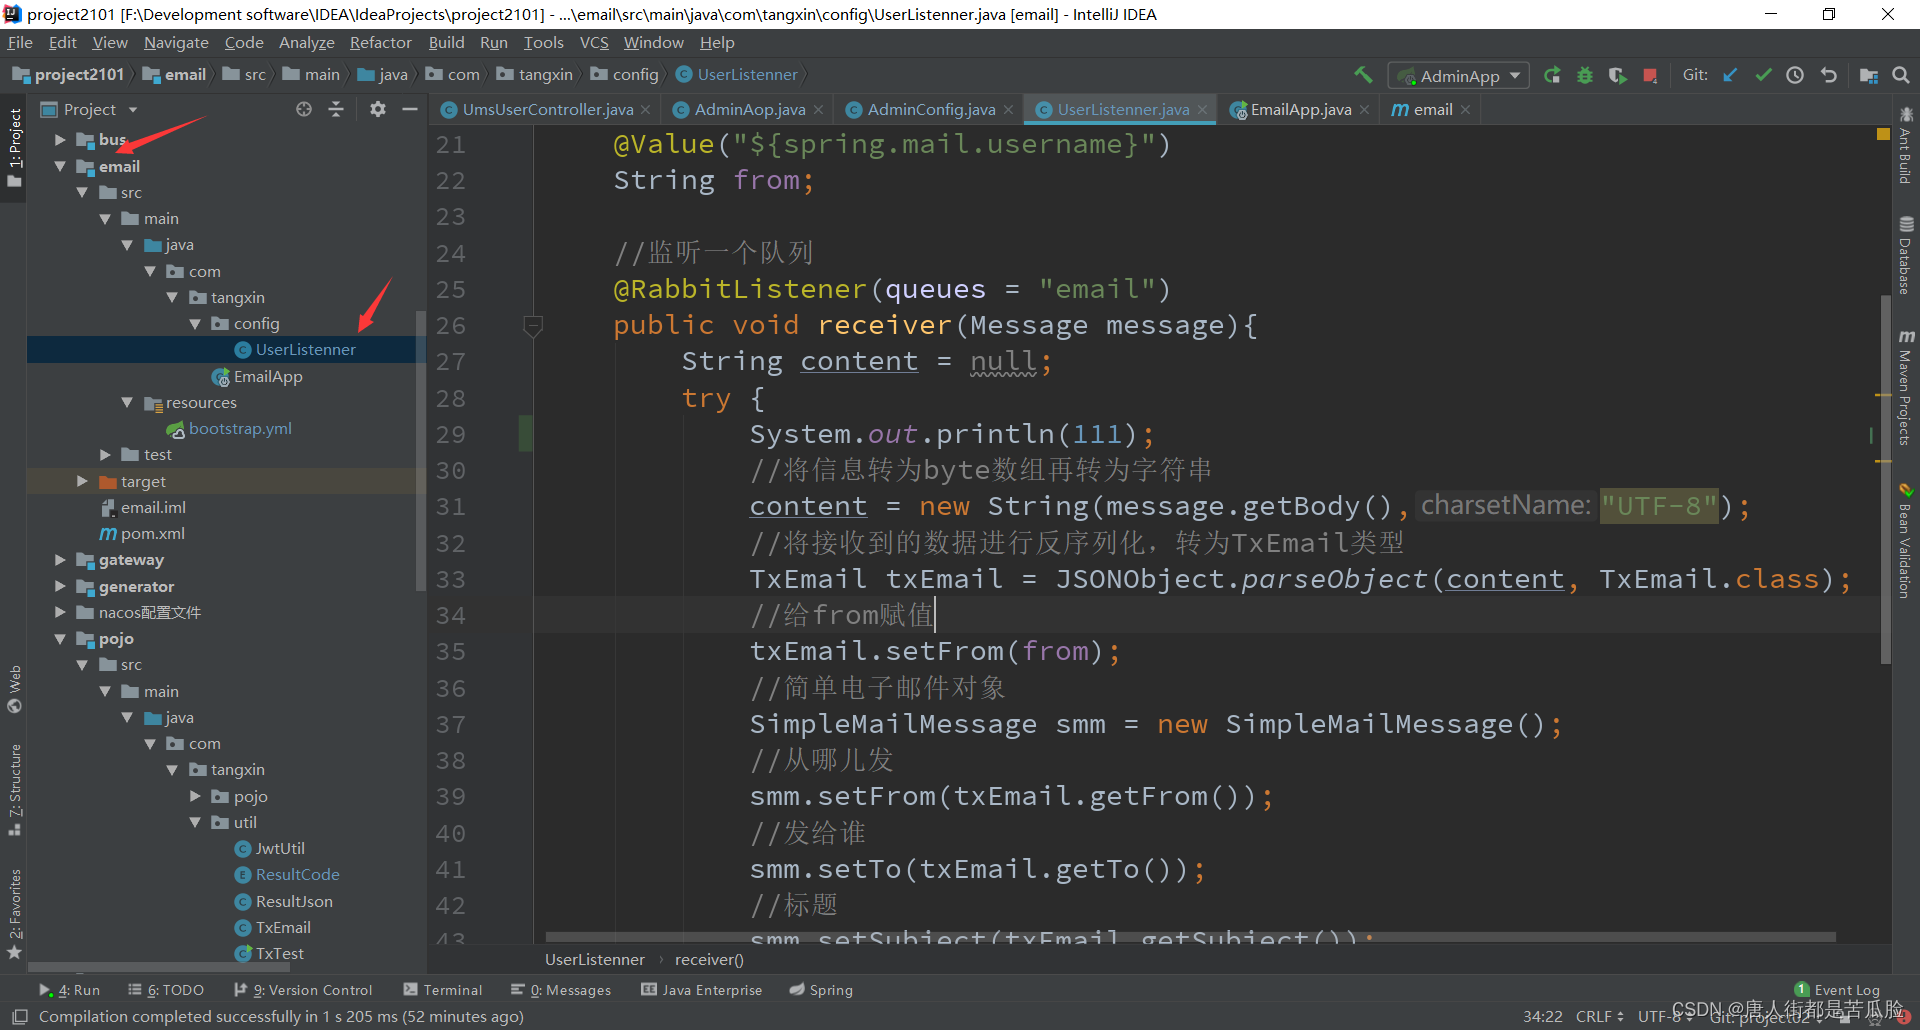Viewport: 1920px width, 1030px height.
Task: Update project from Git arrow icon
Action: [x=1730, y=75]
